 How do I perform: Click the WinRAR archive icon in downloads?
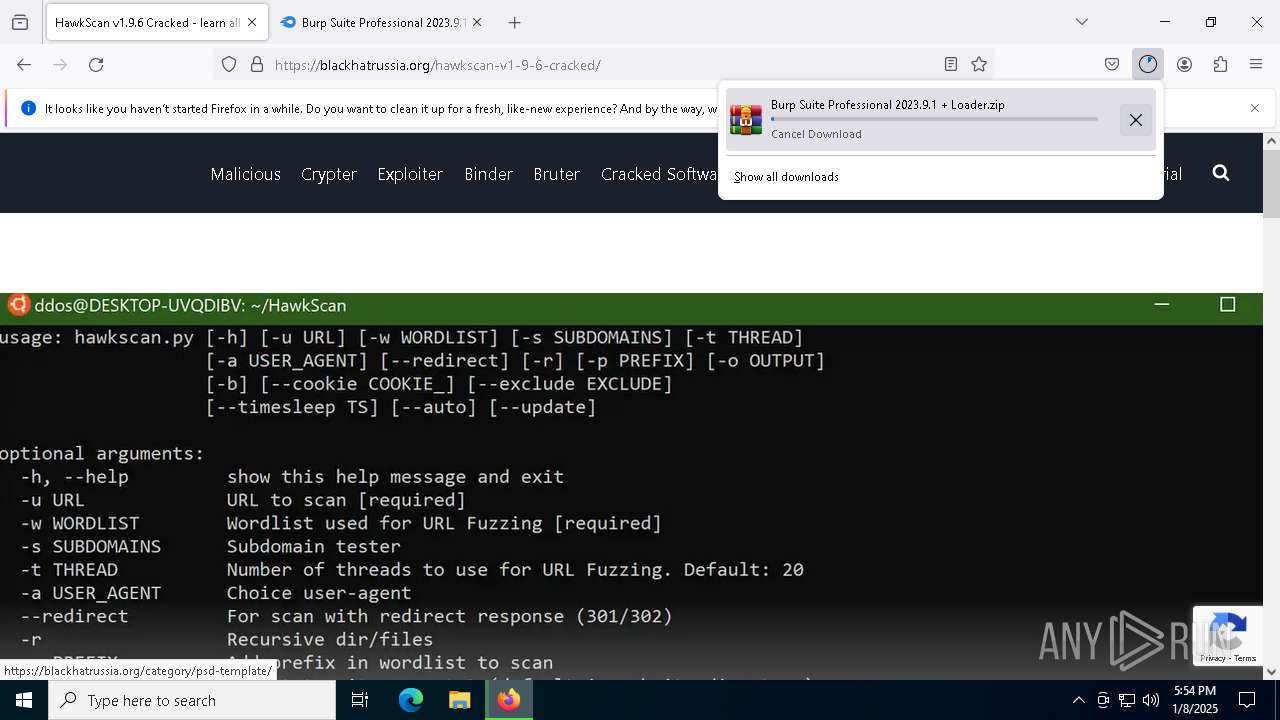[x=746, y=119]
